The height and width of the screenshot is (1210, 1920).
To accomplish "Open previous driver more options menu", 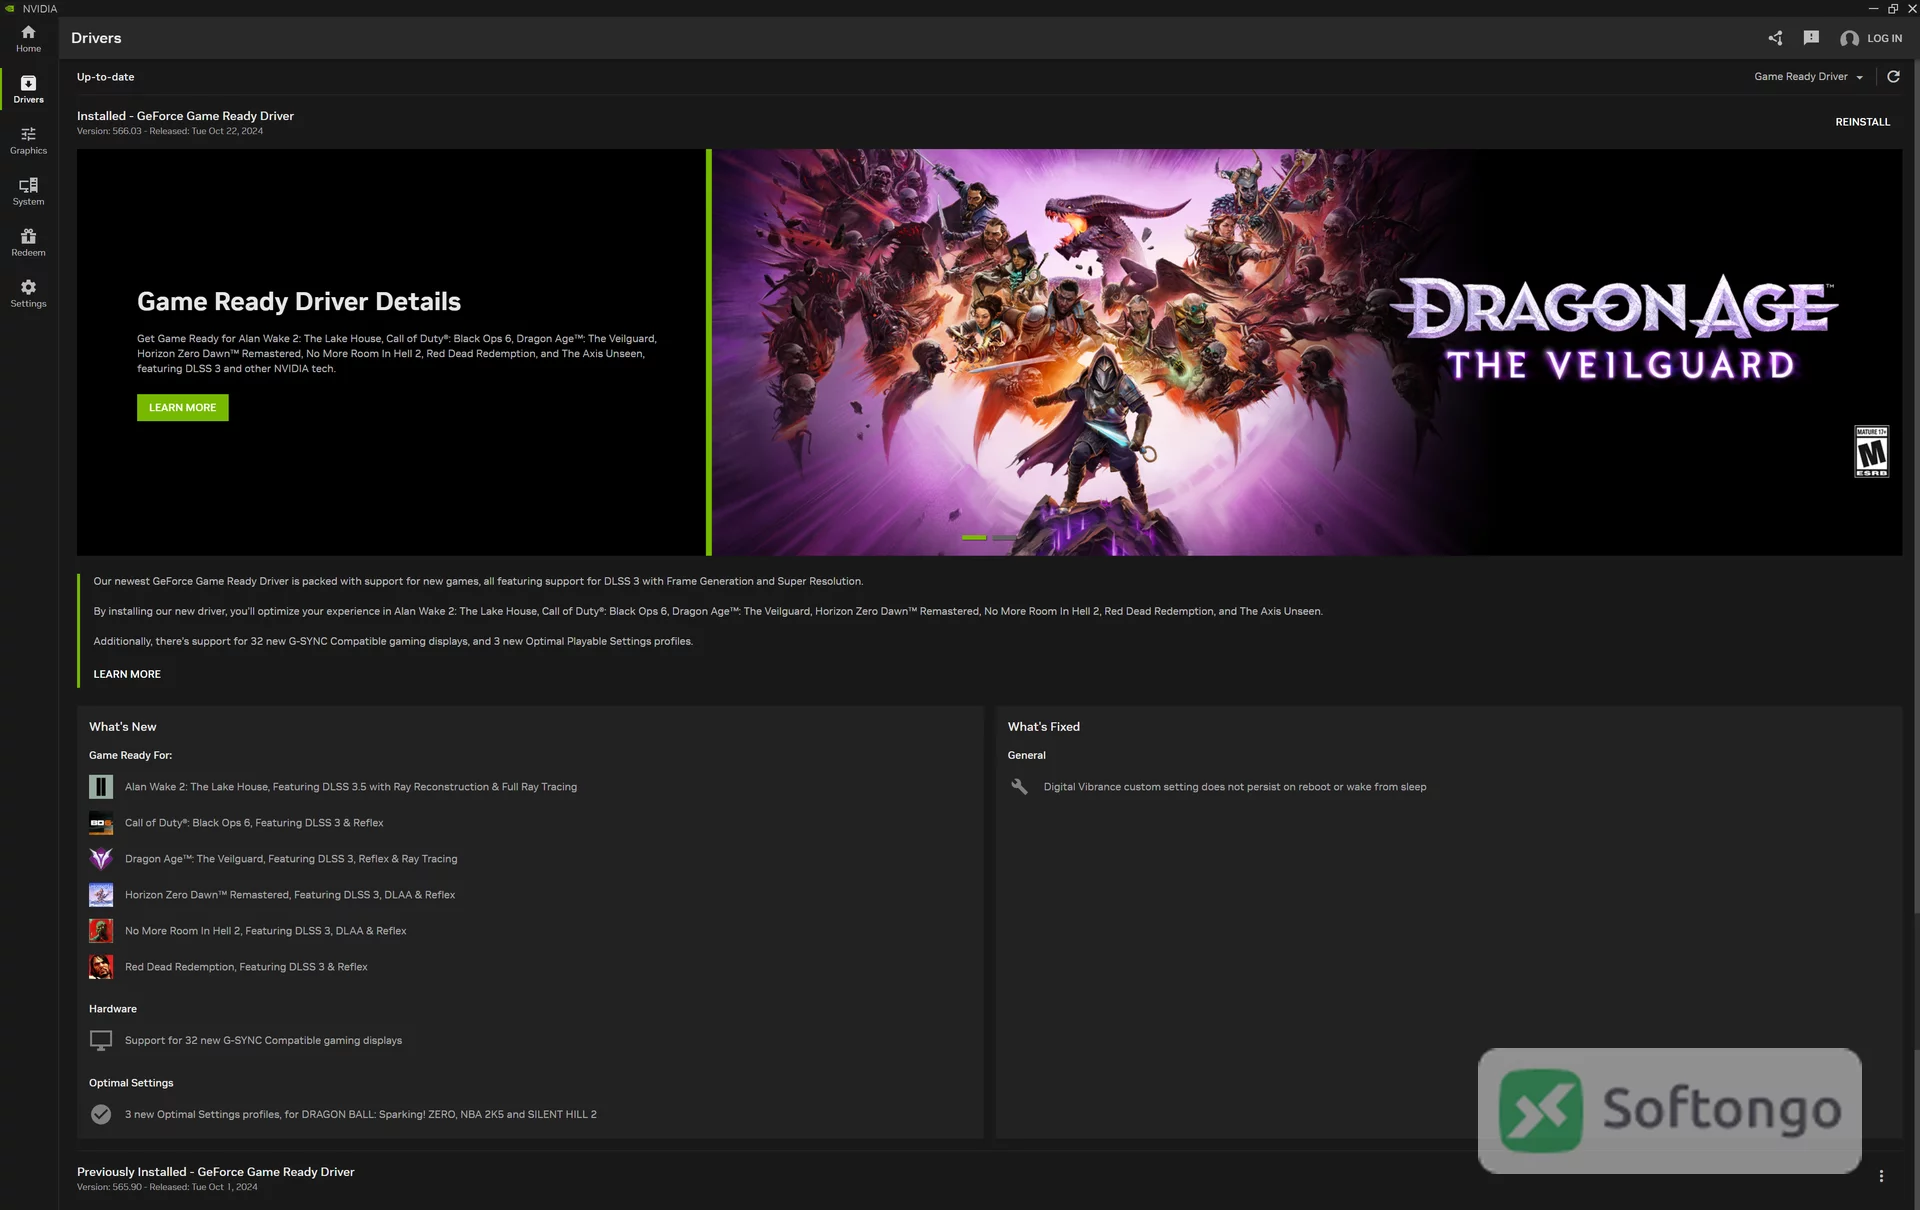I will [1881, 1177].
